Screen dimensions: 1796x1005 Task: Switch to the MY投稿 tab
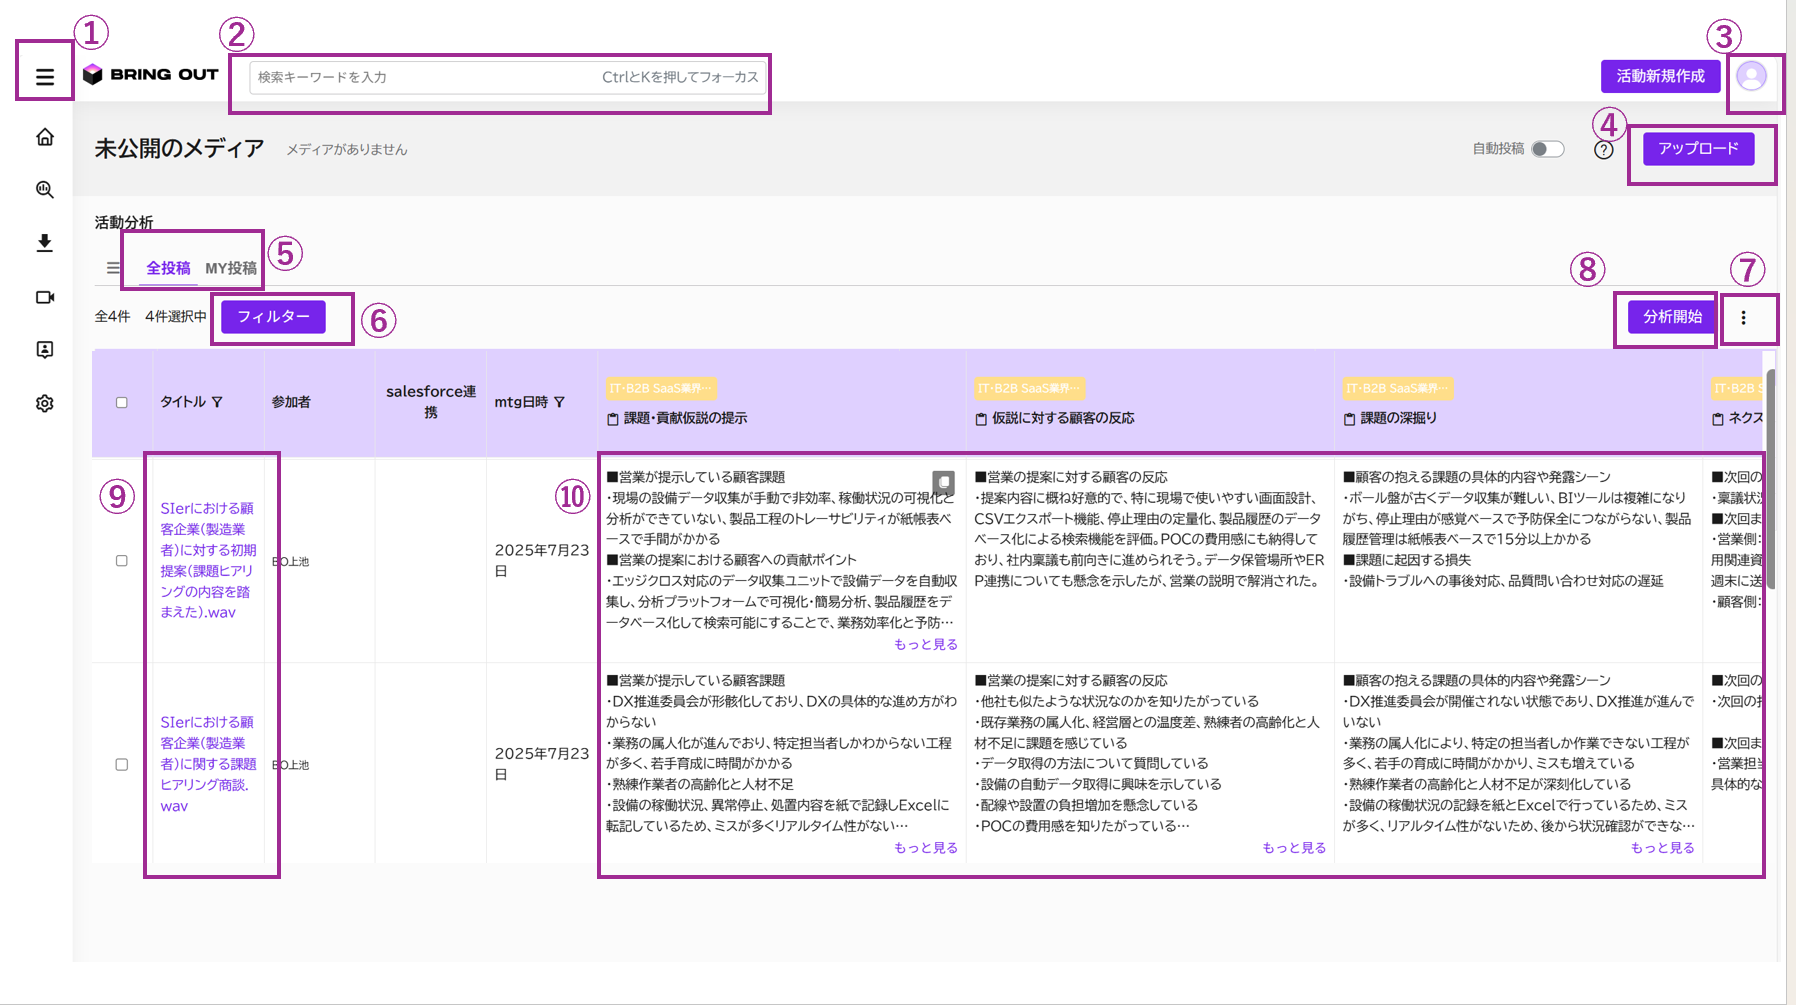[231, 268]
